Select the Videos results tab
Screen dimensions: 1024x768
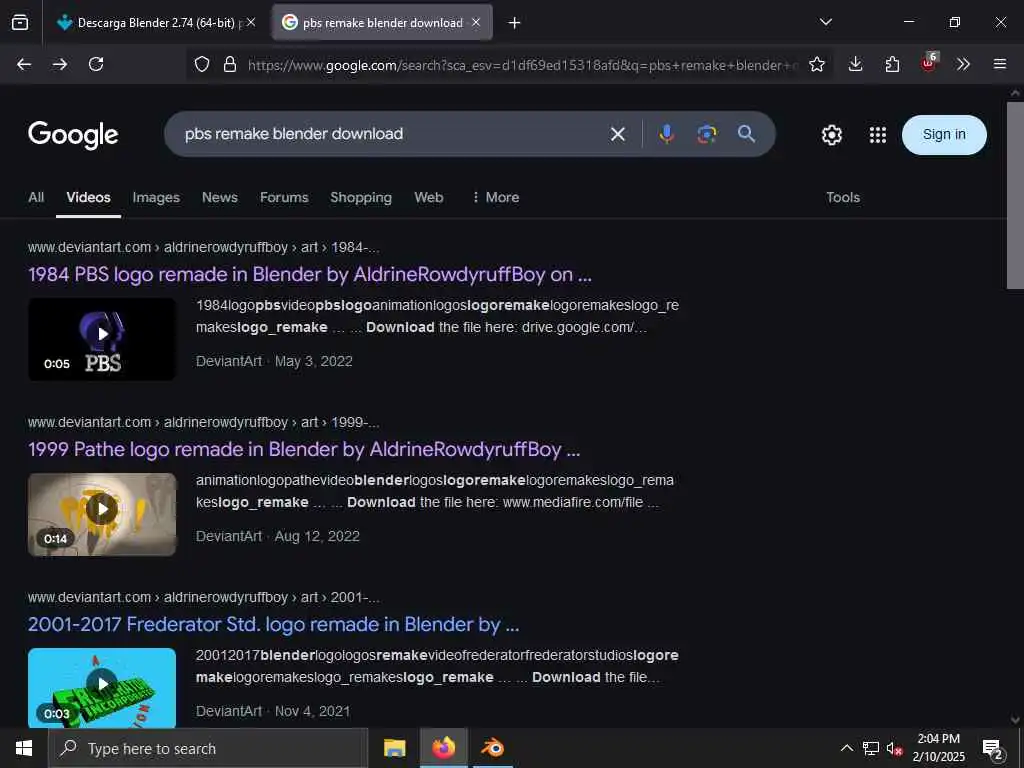pos(88,197)
